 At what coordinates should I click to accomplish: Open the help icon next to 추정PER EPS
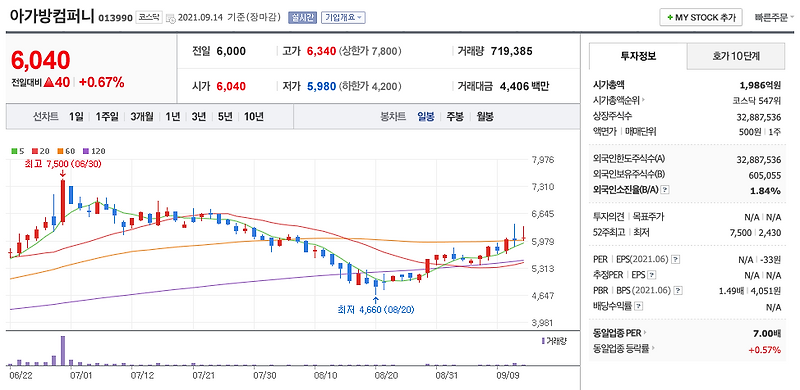click(x=652, y=275)
